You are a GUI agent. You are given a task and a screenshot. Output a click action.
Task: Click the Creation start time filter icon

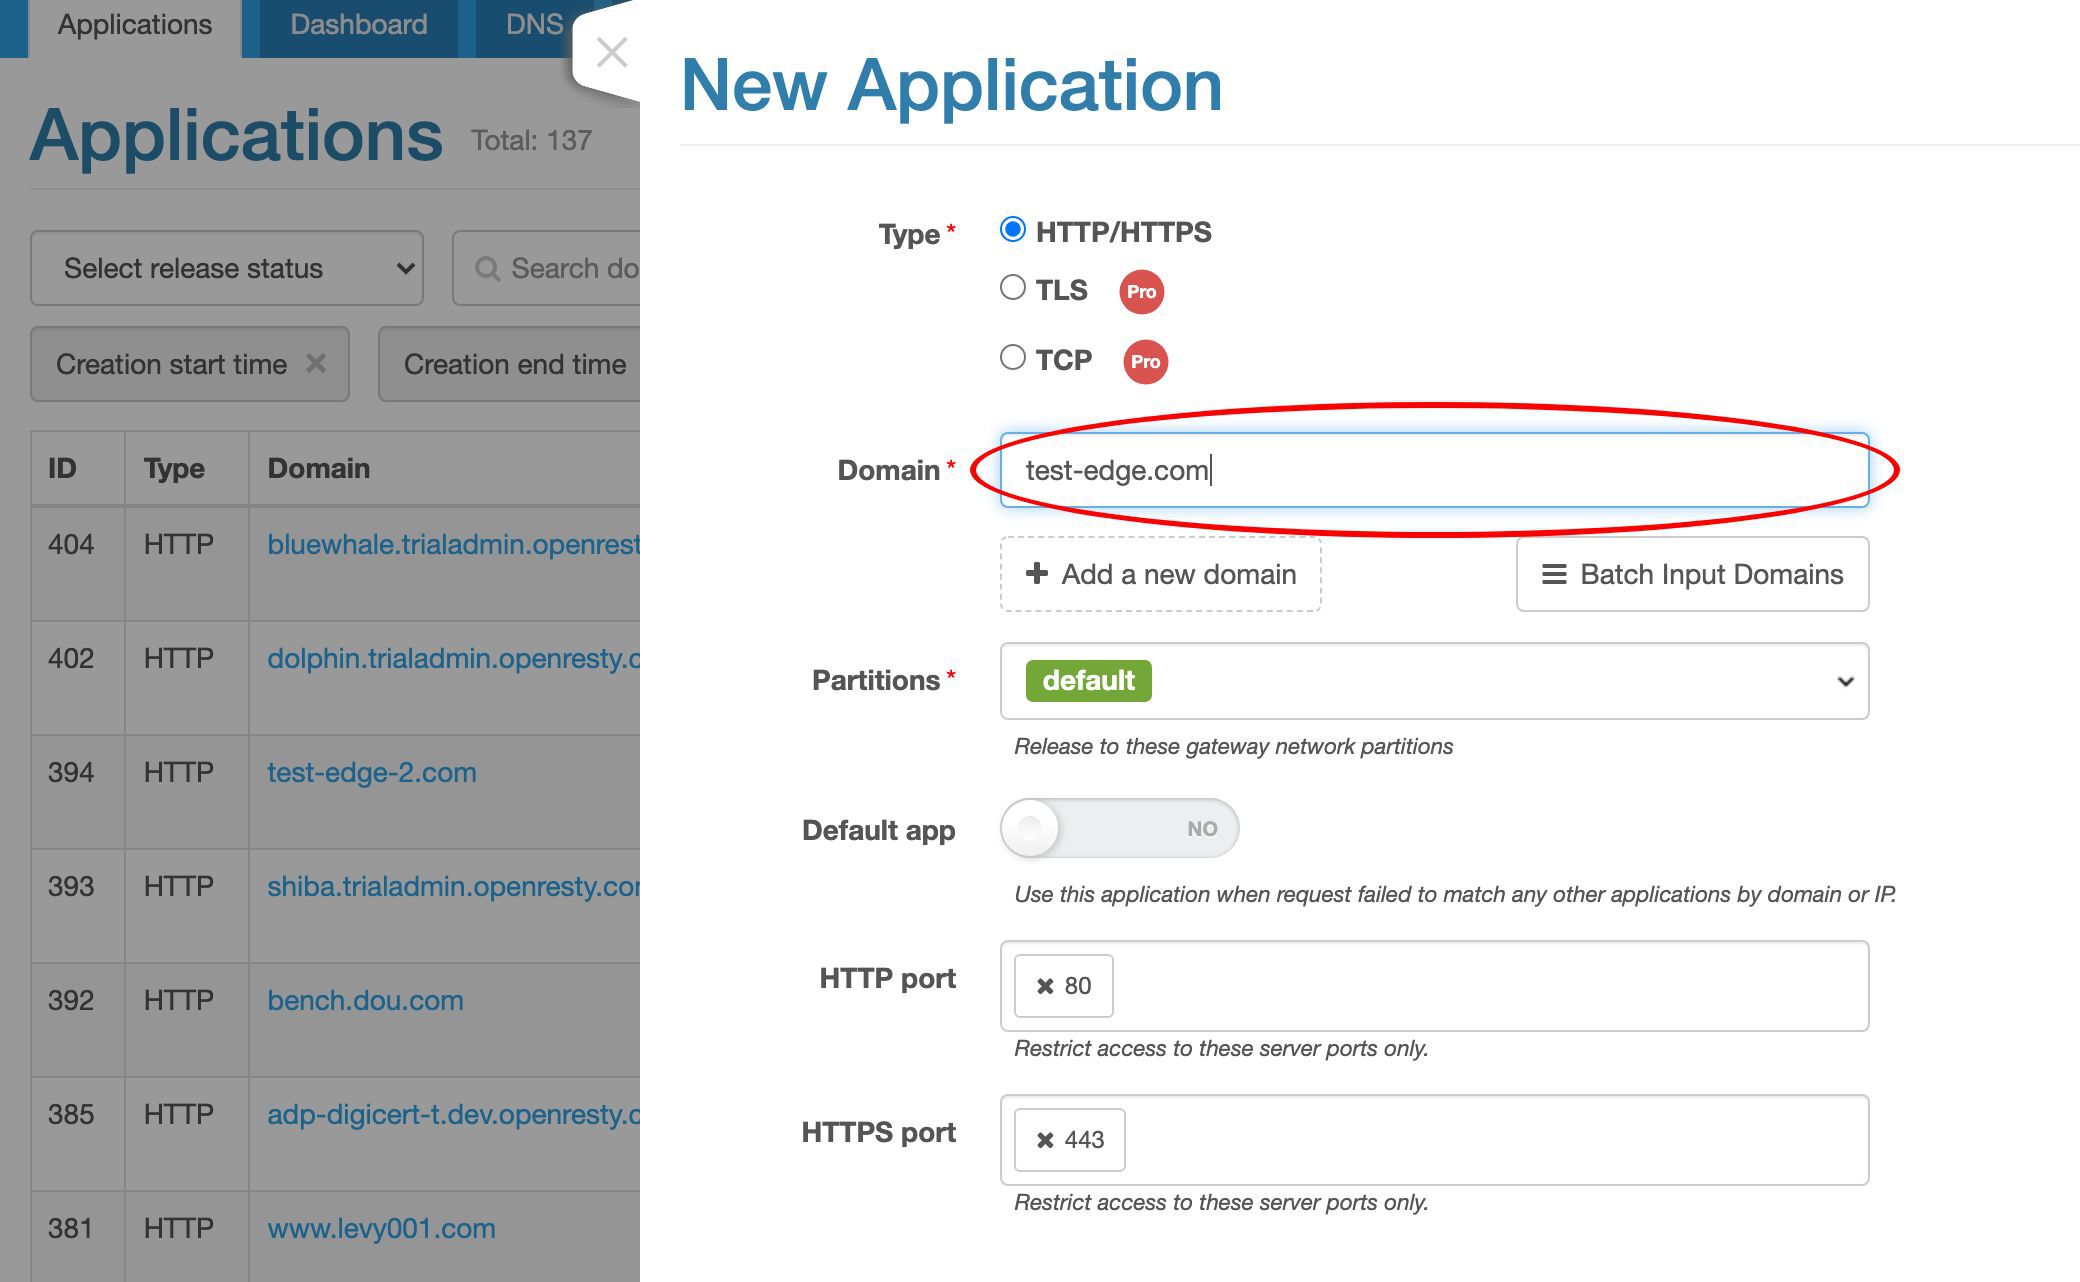[316, 362]
